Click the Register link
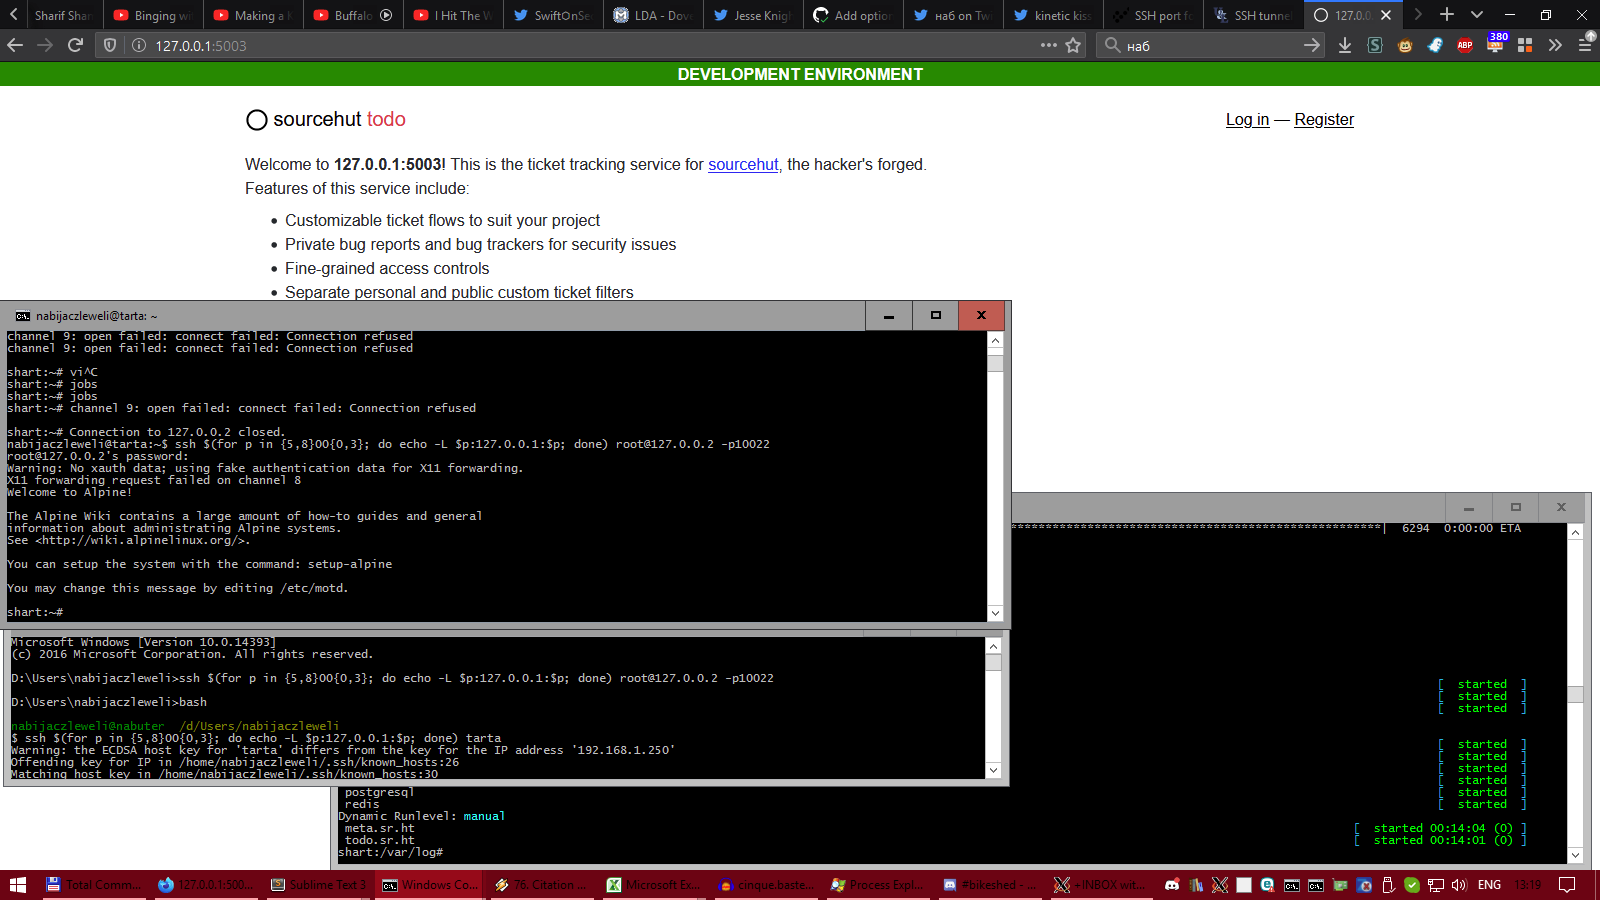 pyautogui.click(x=1323, y=120)
